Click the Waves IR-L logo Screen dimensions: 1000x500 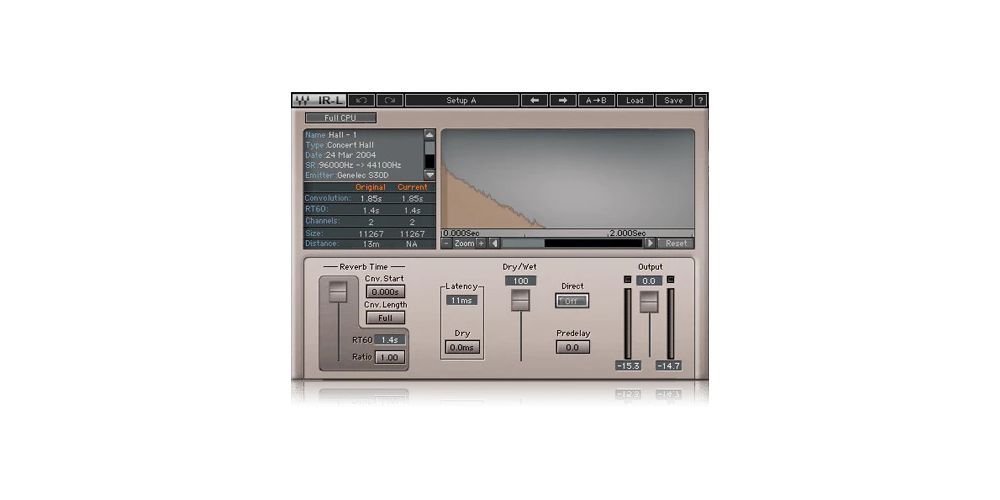[320, 101]
